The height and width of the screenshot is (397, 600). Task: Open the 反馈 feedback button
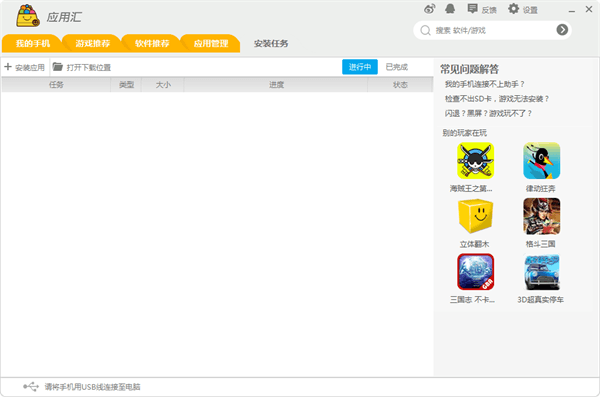[482, 9]
